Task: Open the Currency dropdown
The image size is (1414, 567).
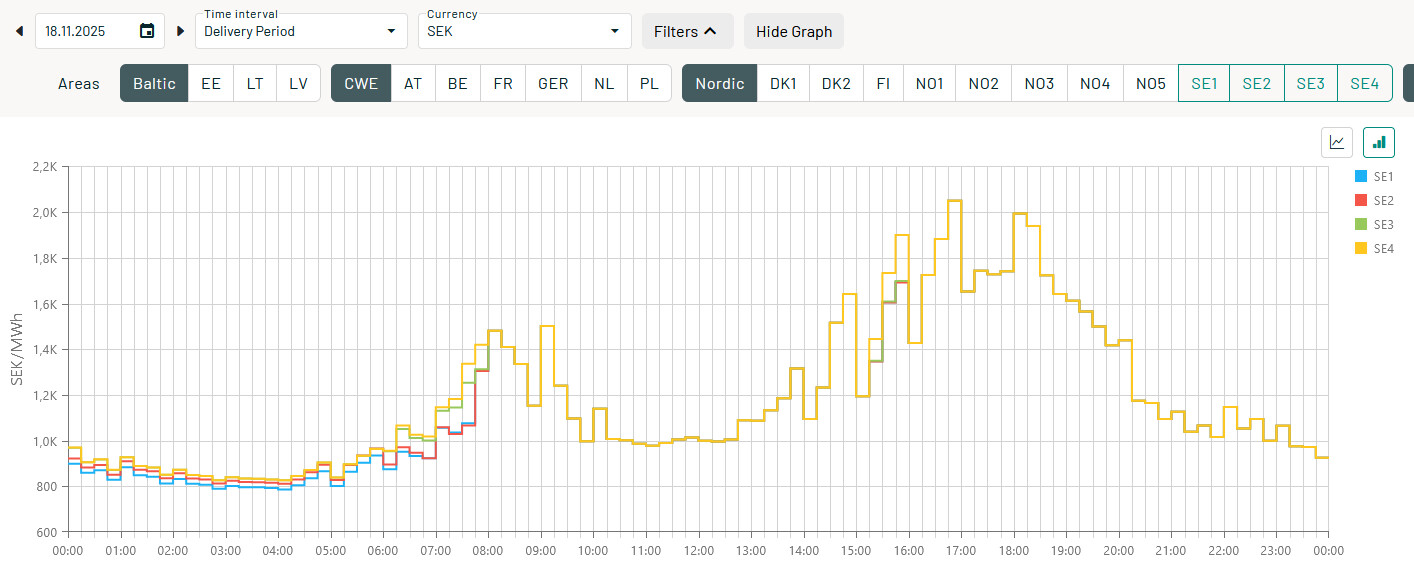Action: [x=524, y=31]
